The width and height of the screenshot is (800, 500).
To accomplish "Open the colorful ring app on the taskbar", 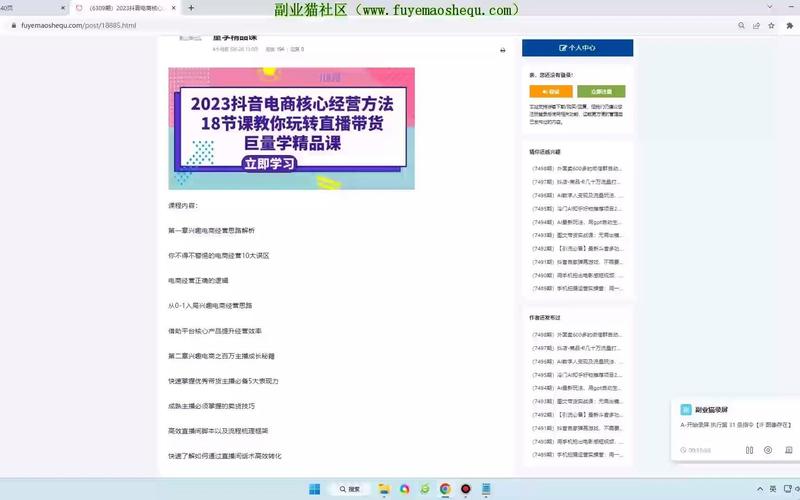I will (405, 489).
